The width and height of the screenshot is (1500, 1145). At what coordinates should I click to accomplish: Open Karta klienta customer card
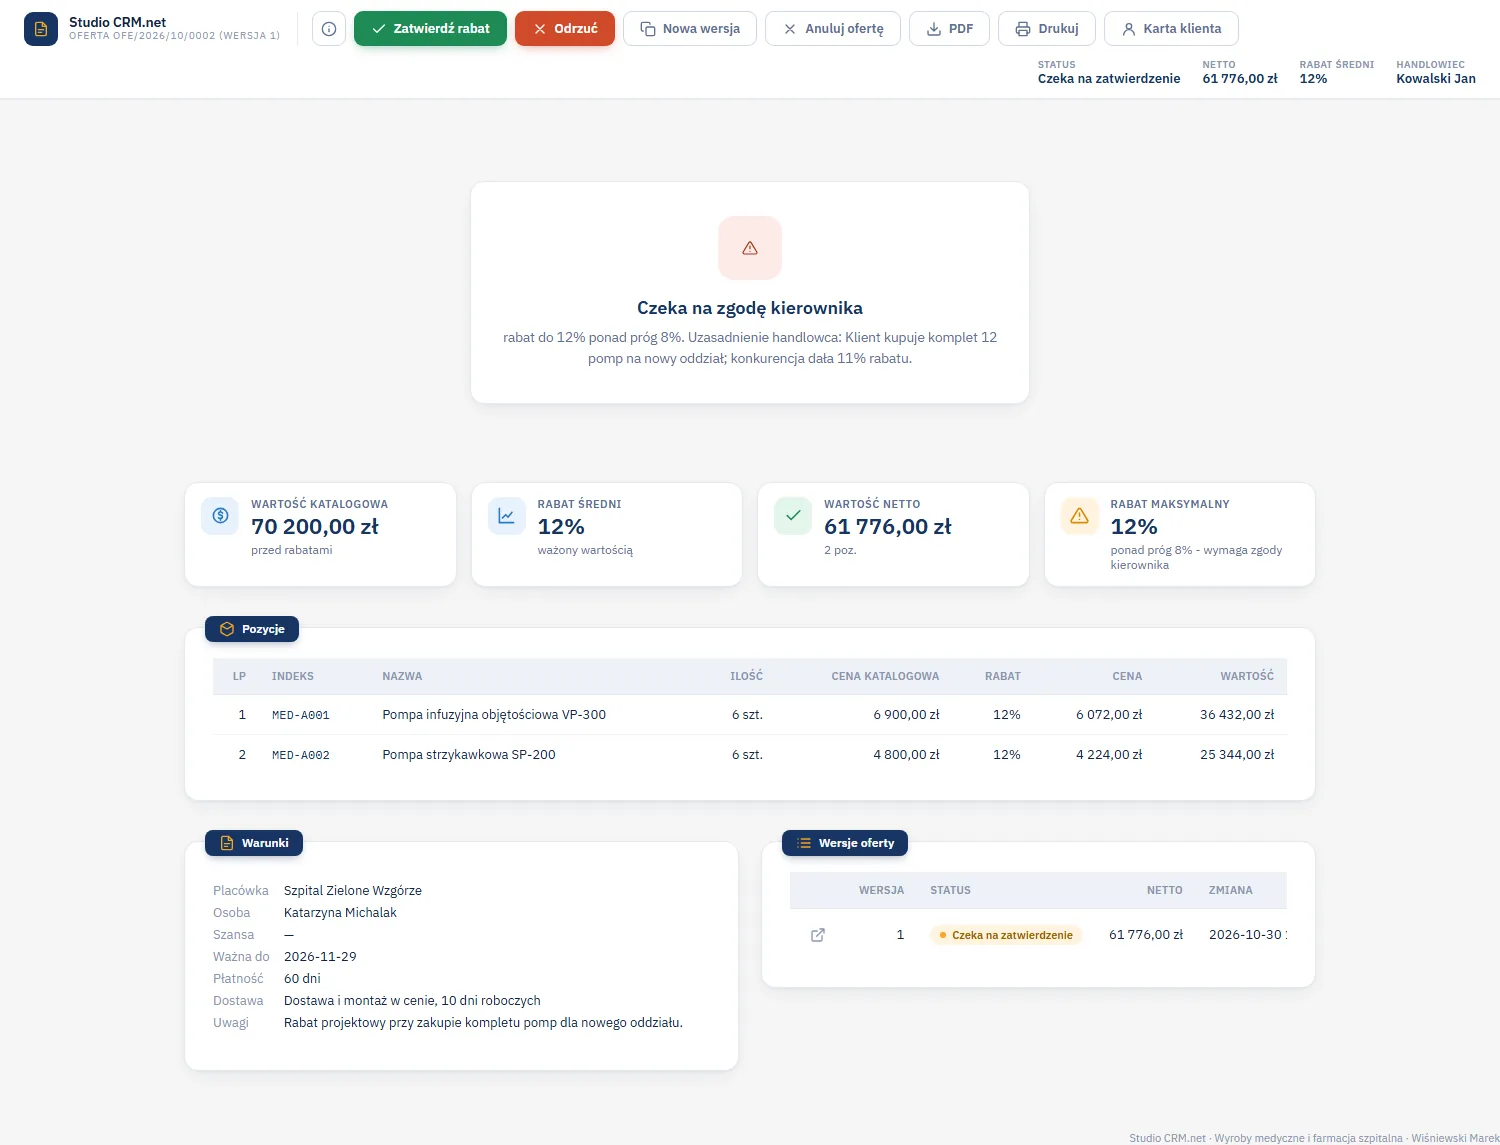[1171, 29]
